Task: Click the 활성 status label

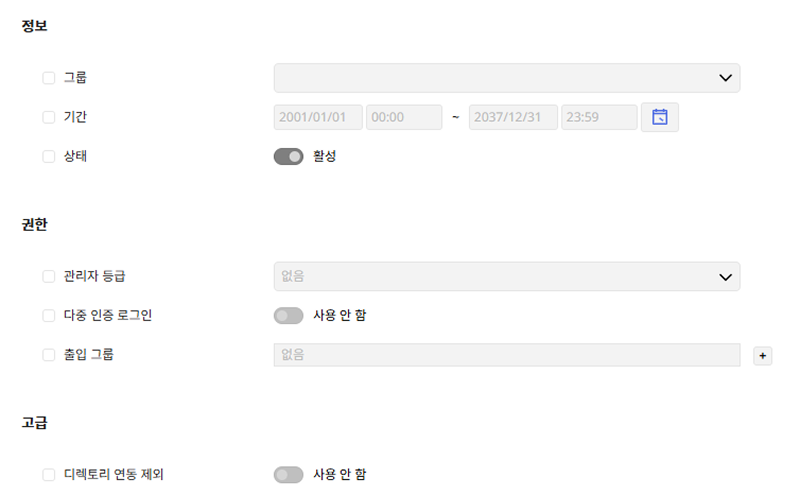Action: (324, 156)
